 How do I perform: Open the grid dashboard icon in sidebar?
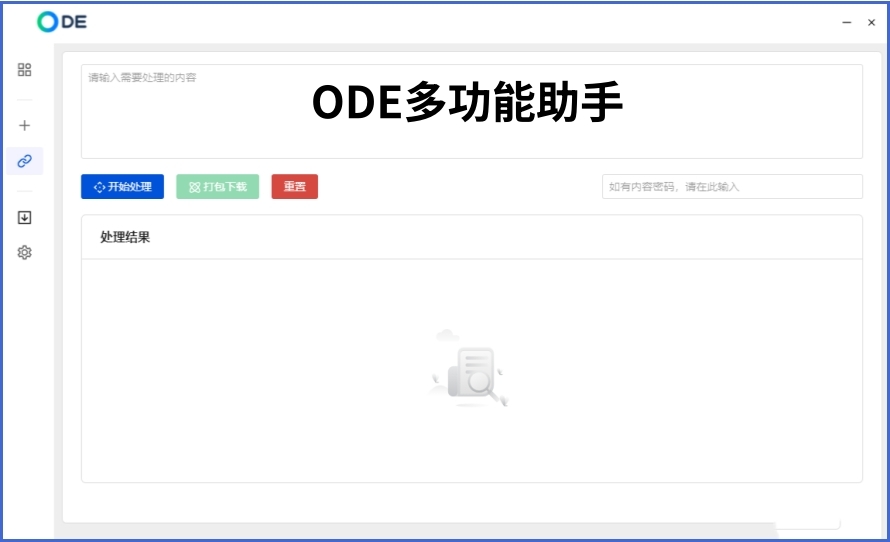click(24, 69)
